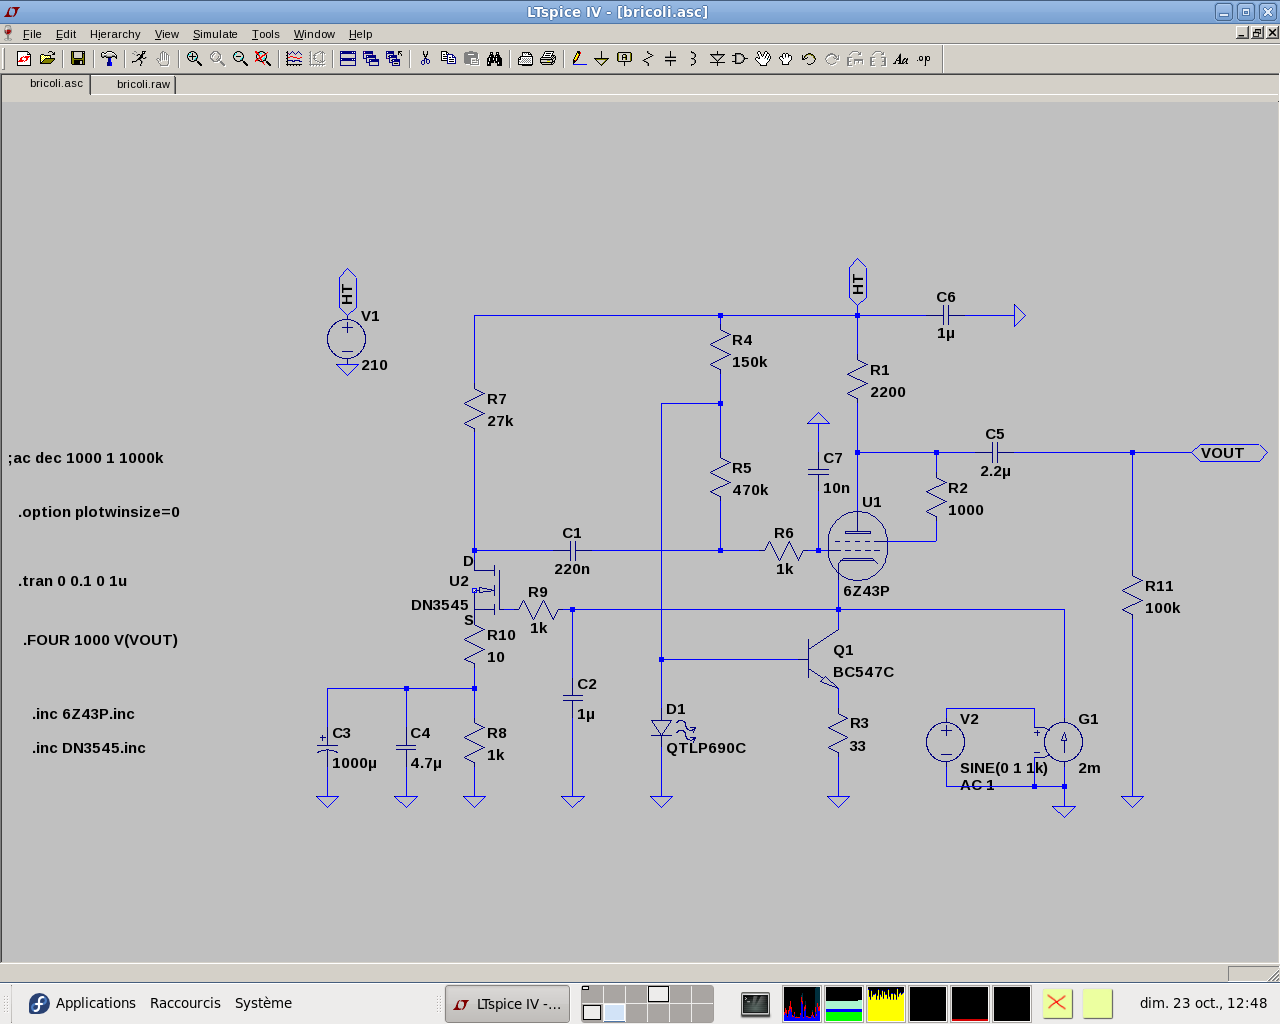Select the Move hand tool
The image size is (1280, 1024).
(x=763, y=59)
